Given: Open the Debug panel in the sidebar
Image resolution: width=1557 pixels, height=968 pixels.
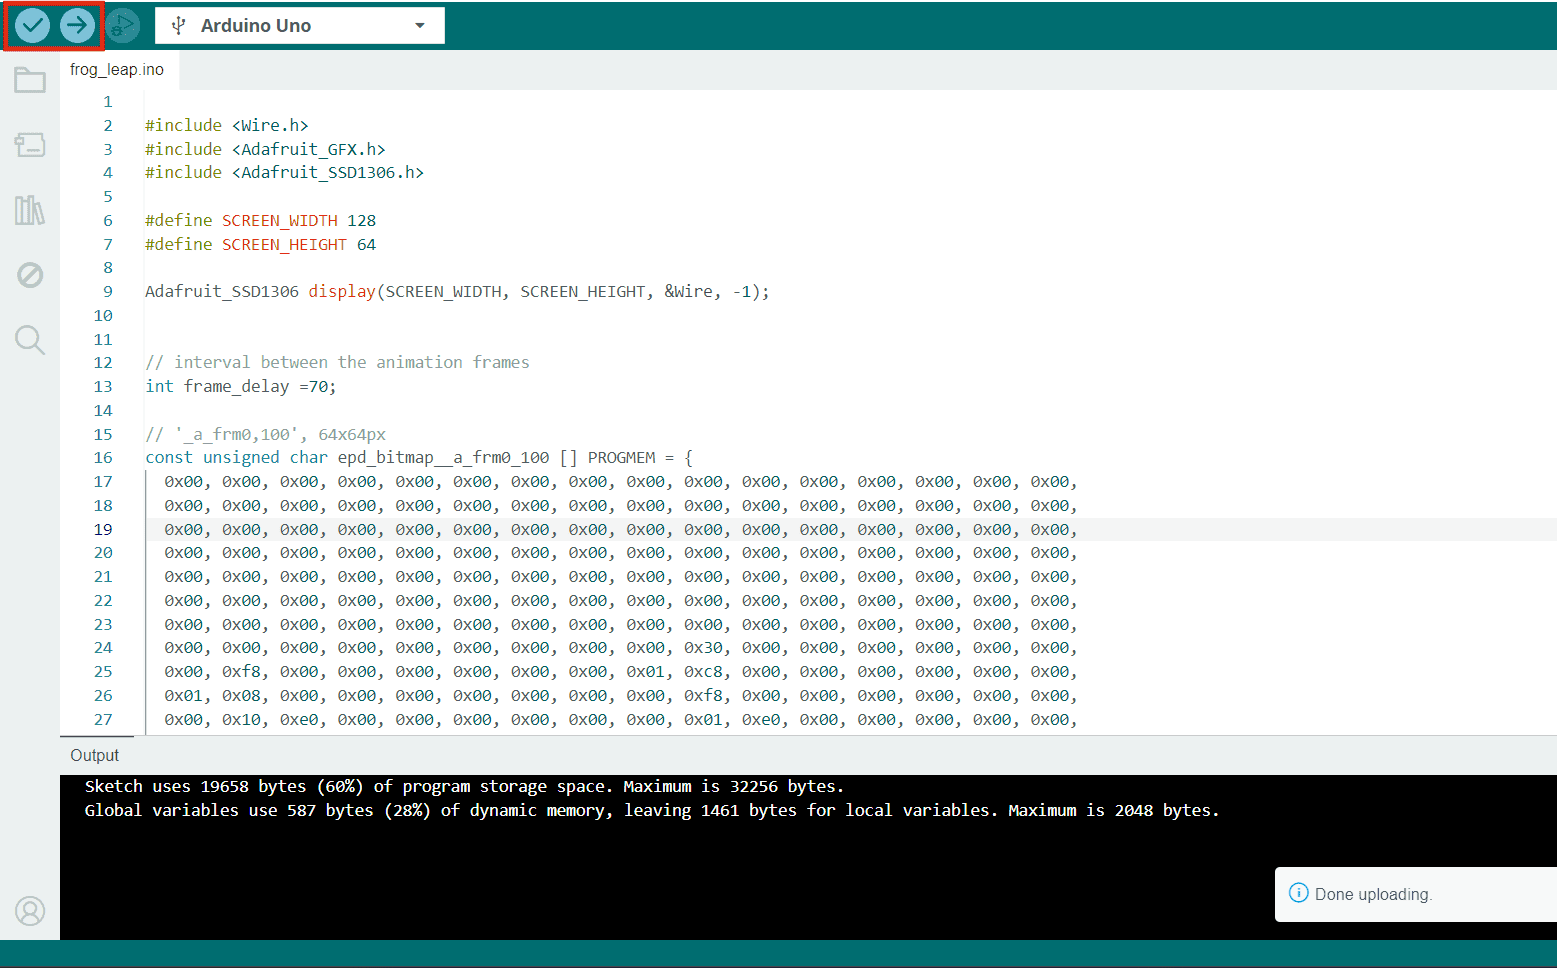Looking at the screenshot, I should 30,275.
